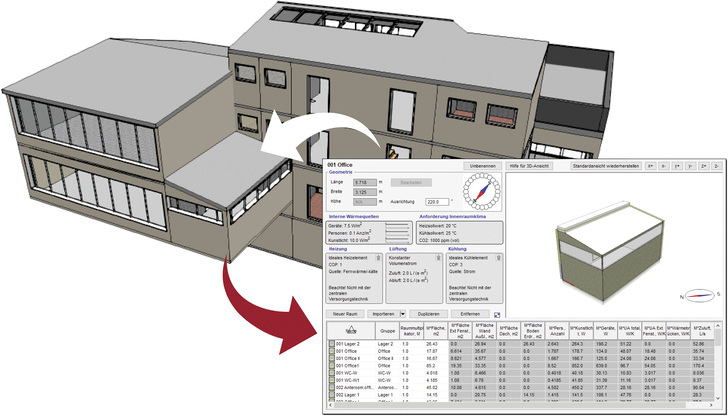Open the Importieren dropdown arrow
Screen dimensions: 728x416
(x=402, y=314)
